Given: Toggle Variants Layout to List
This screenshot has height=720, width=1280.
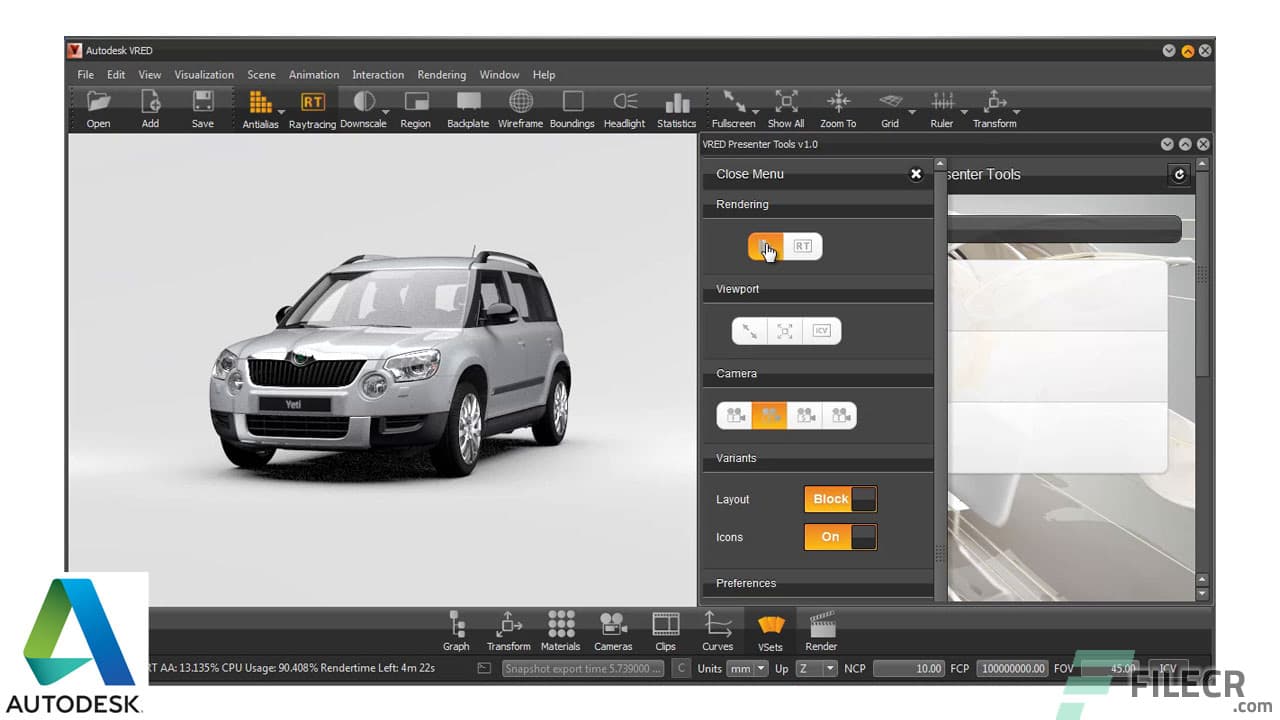Looking at the screenshot, I should (866, 499).
